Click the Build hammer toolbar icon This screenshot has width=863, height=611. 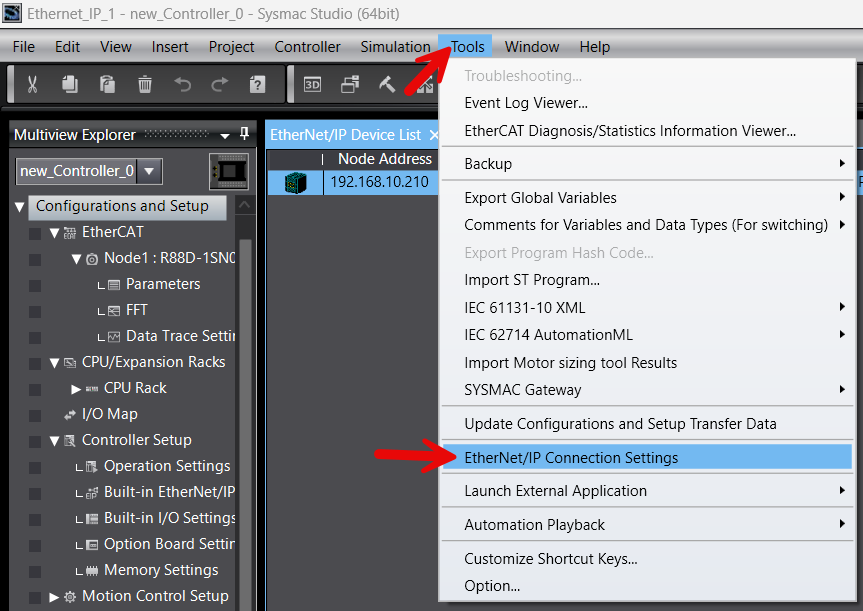[x=387, y=84]
